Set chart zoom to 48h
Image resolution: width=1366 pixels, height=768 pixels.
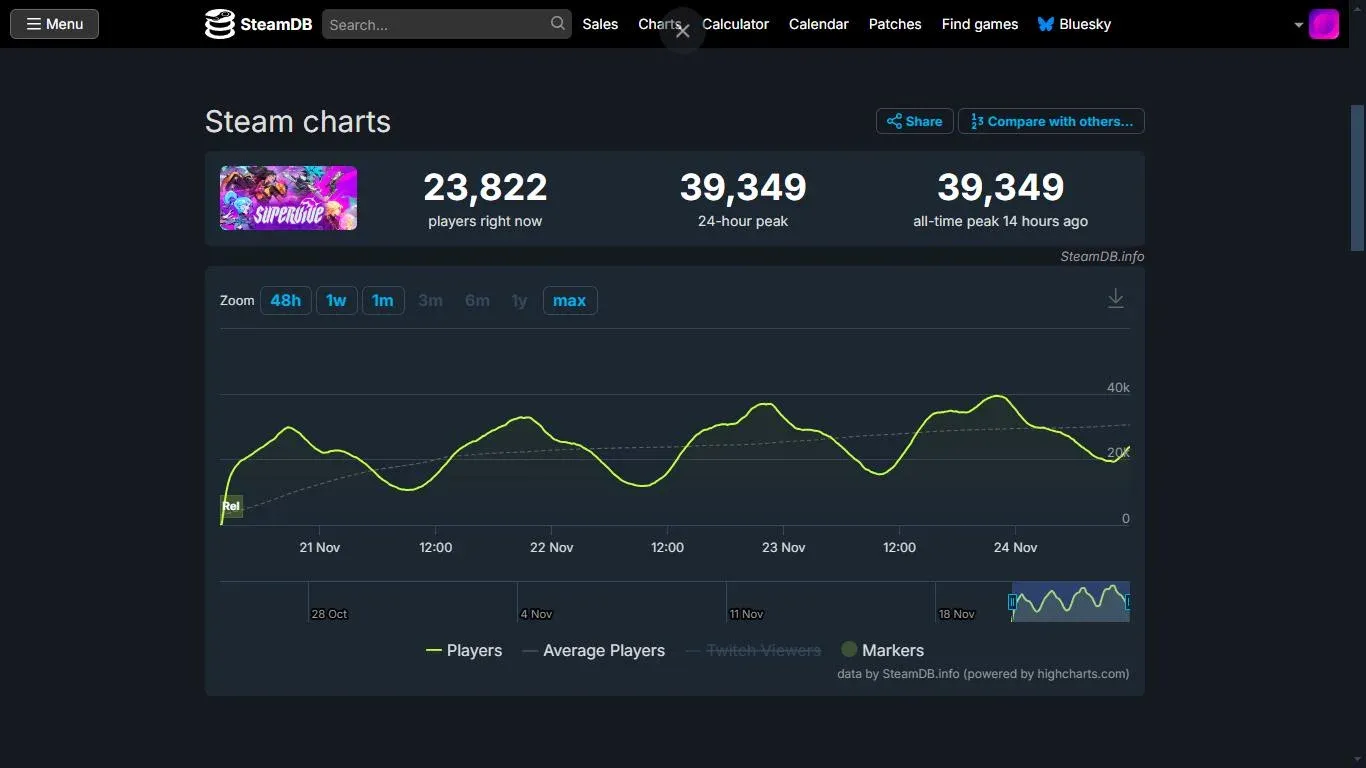coord(285,300)
